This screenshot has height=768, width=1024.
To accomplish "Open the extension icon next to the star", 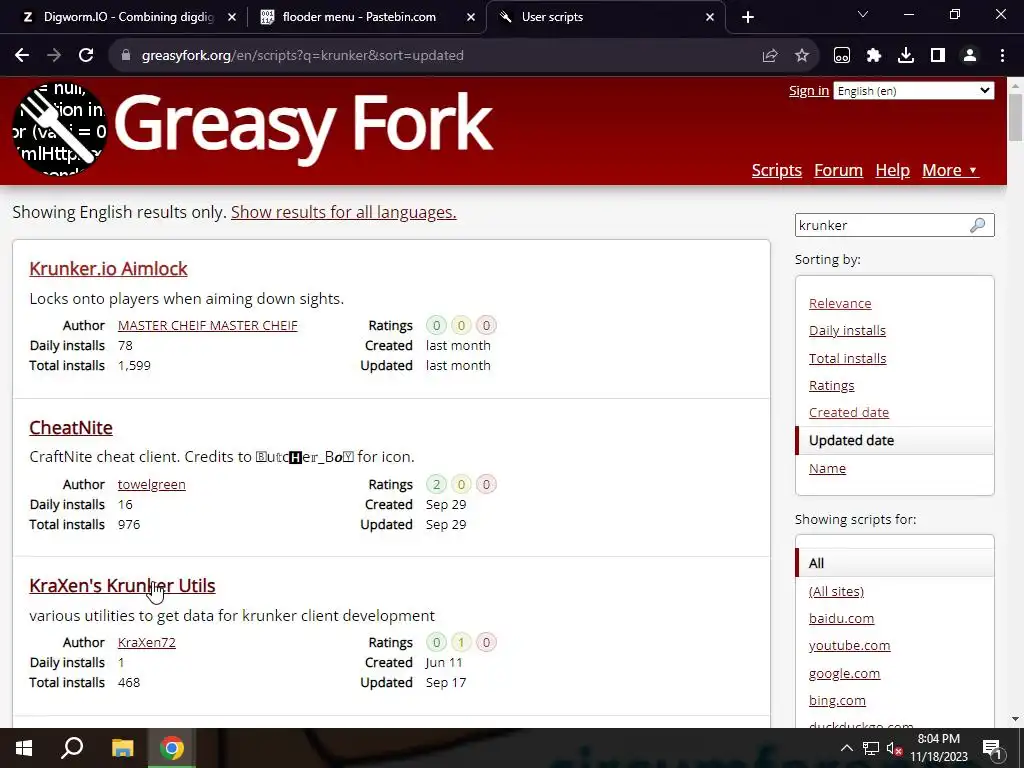I will pyautogui.click(x=842, y=56).
